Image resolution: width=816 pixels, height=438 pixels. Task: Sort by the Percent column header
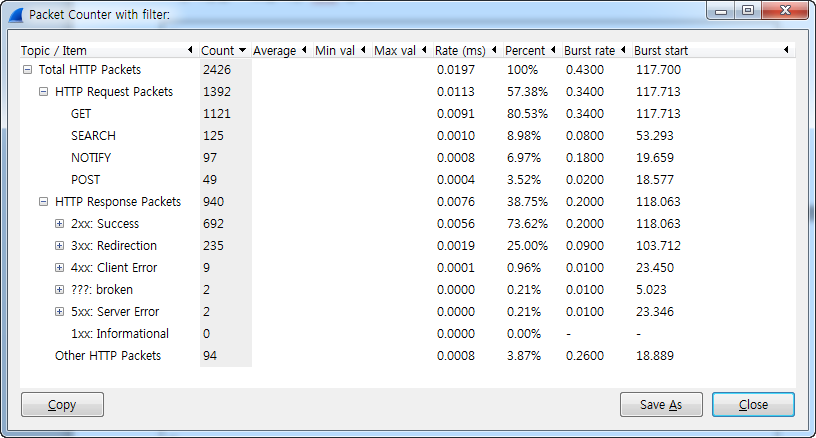click(524, 50)
